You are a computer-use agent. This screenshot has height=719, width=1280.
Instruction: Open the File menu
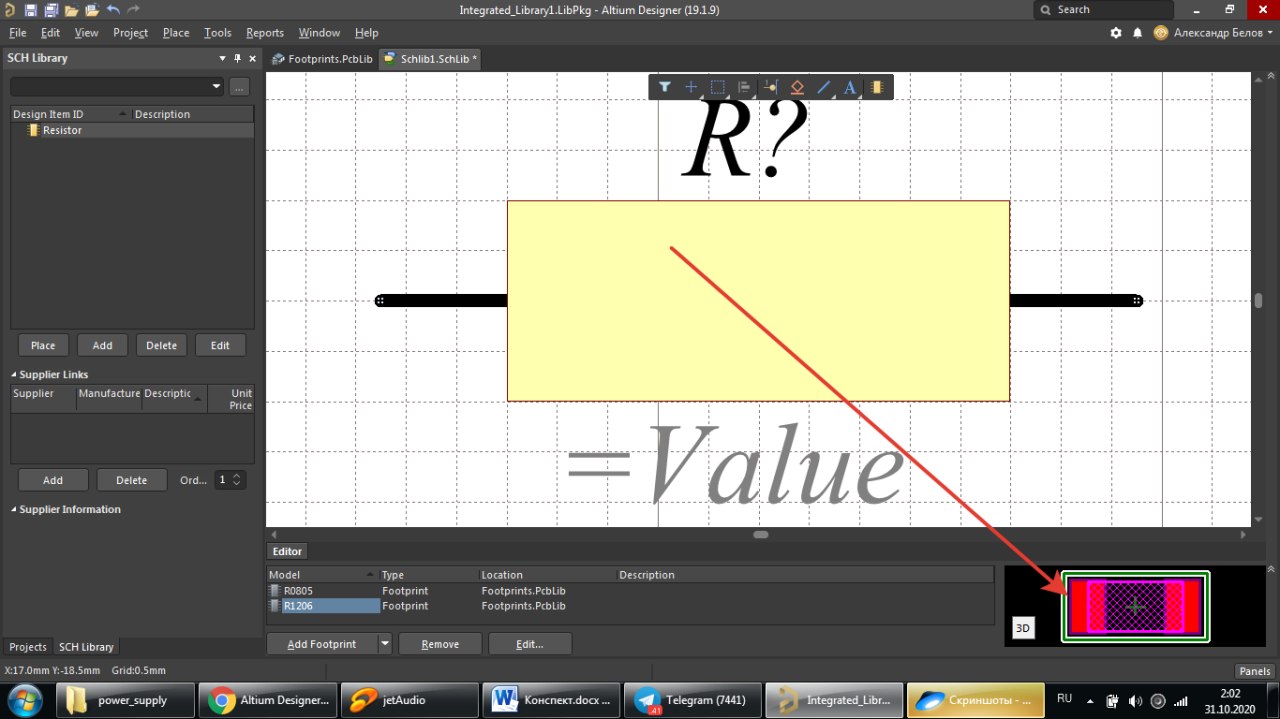(x=17, y=32)
